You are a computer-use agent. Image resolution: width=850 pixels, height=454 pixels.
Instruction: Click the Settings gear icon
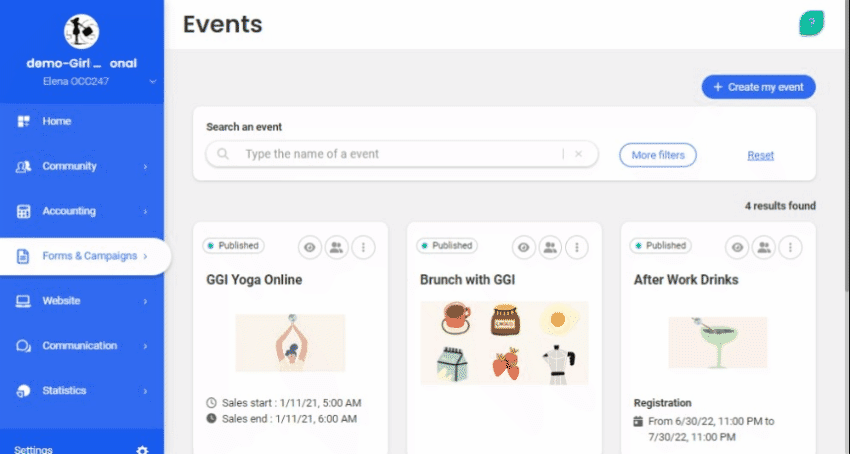142,449
